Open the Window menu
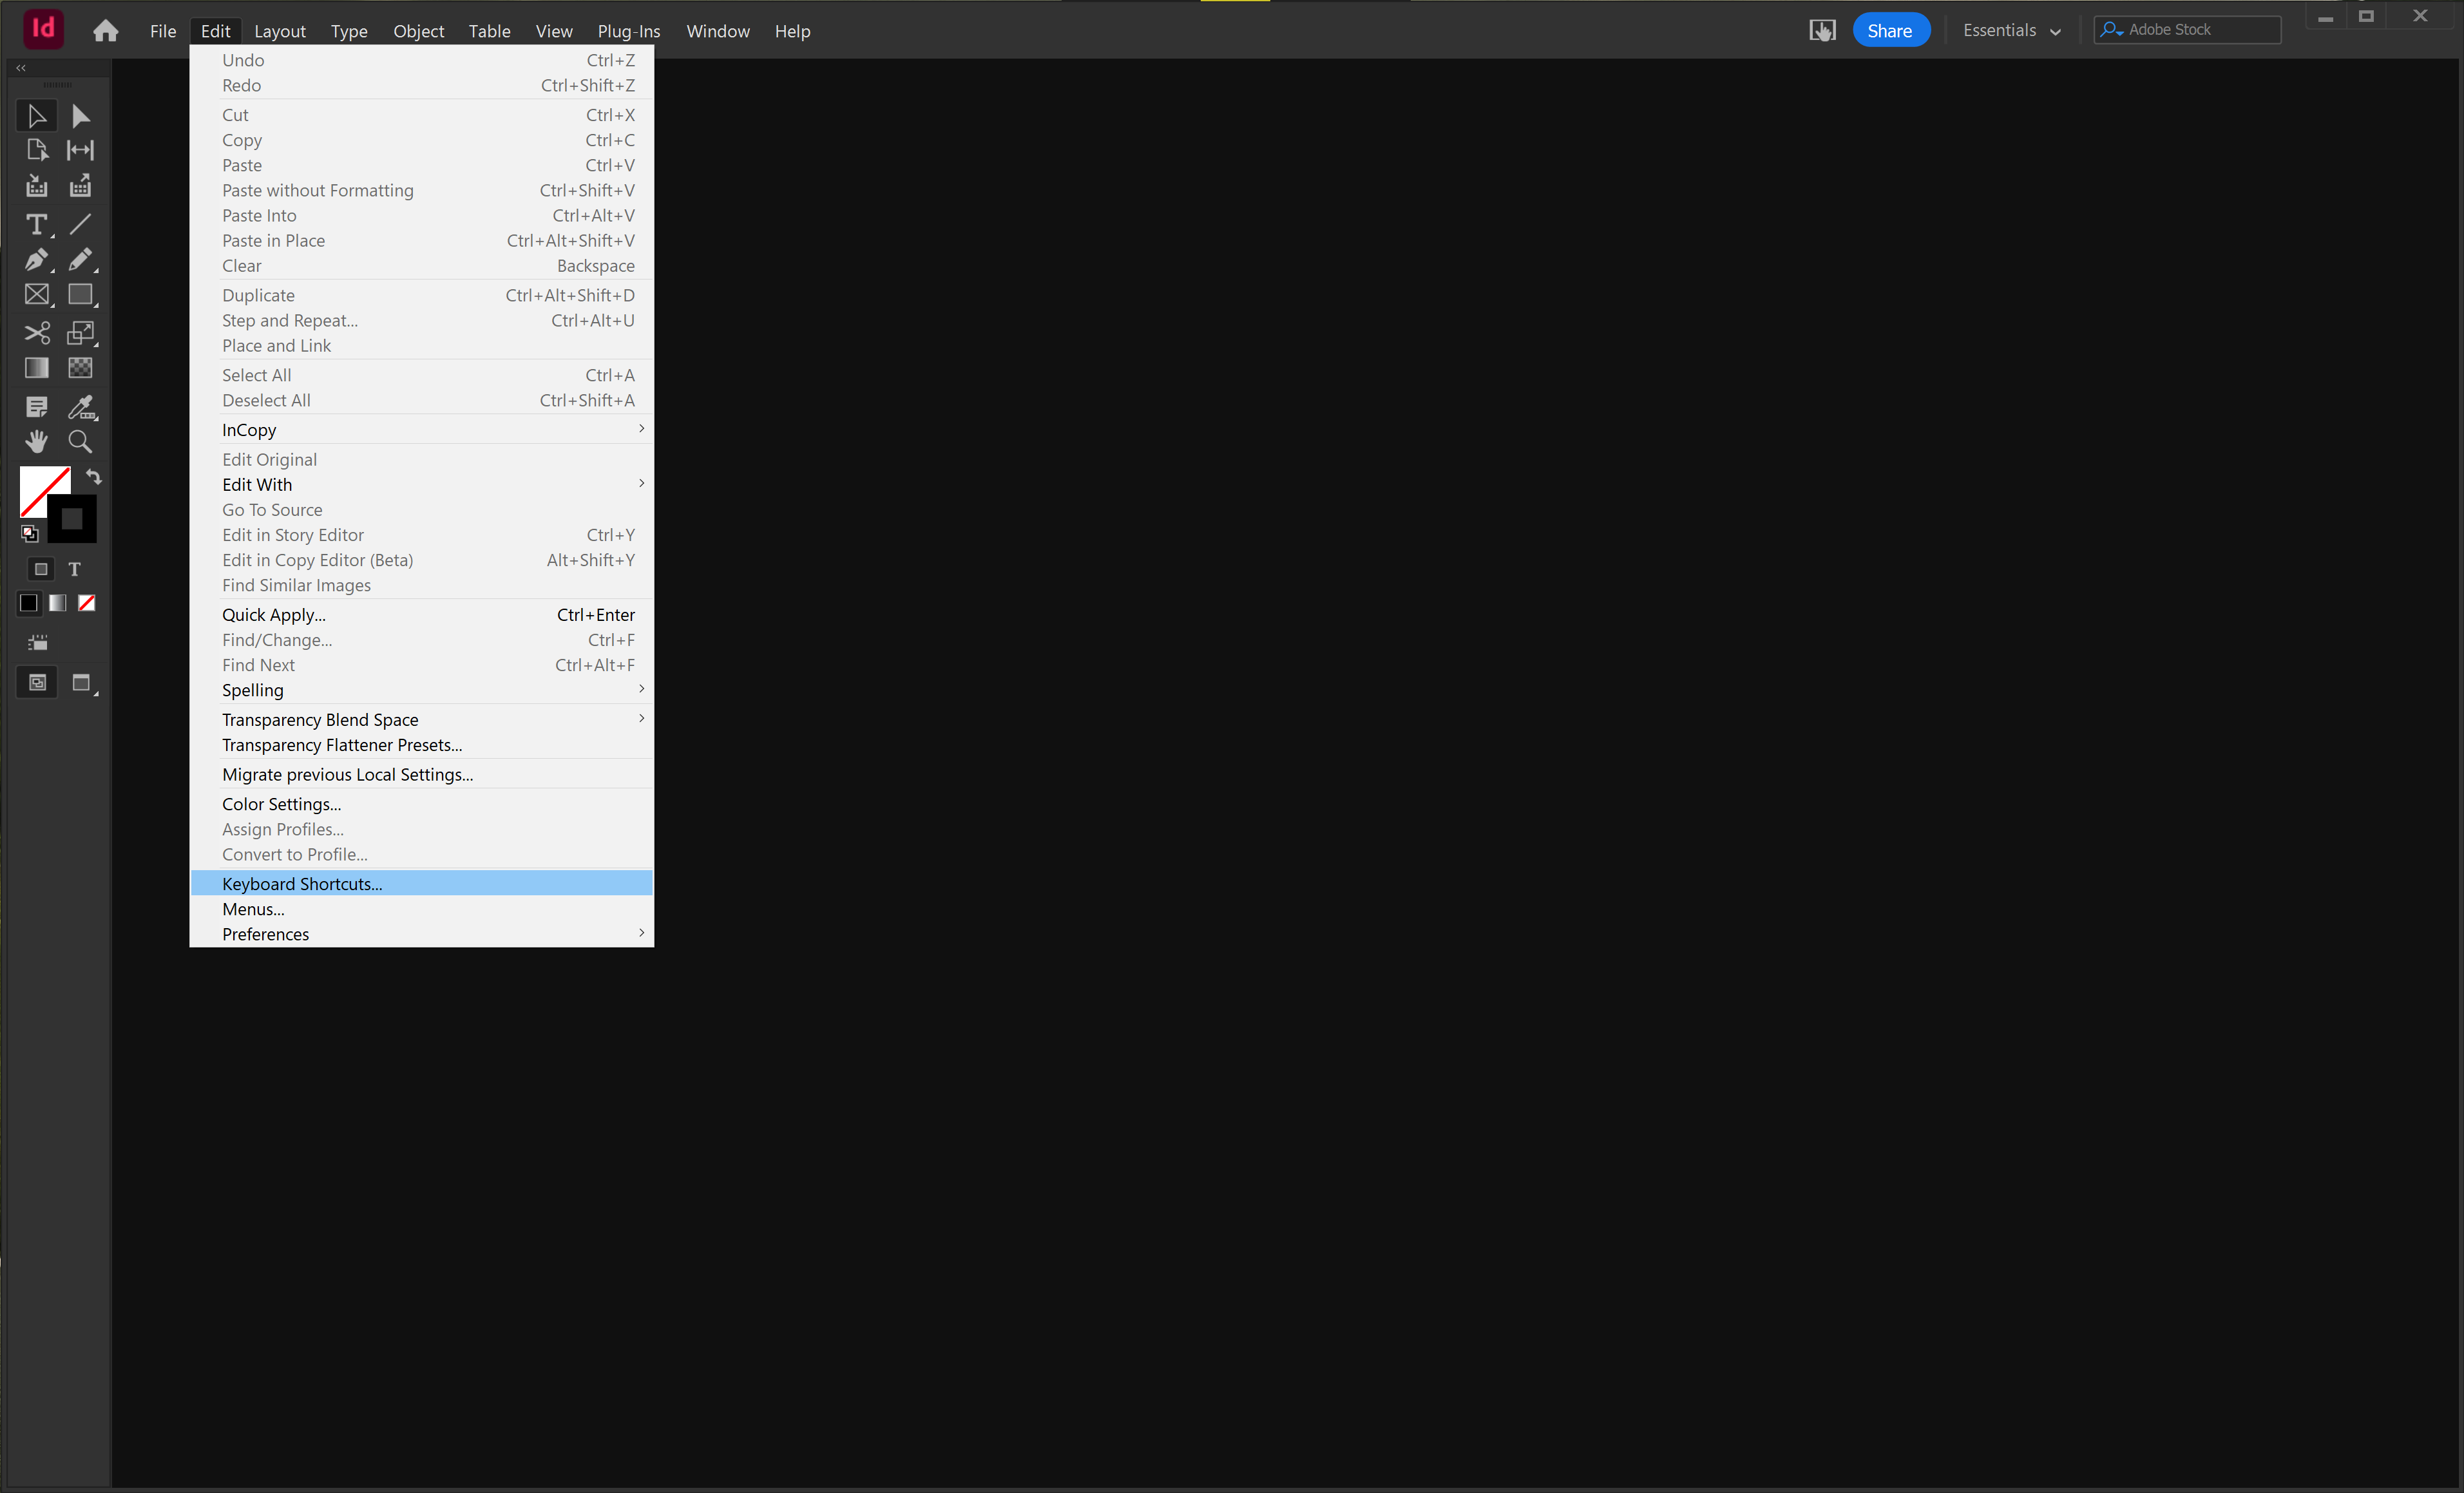 [x=717, y=31]
